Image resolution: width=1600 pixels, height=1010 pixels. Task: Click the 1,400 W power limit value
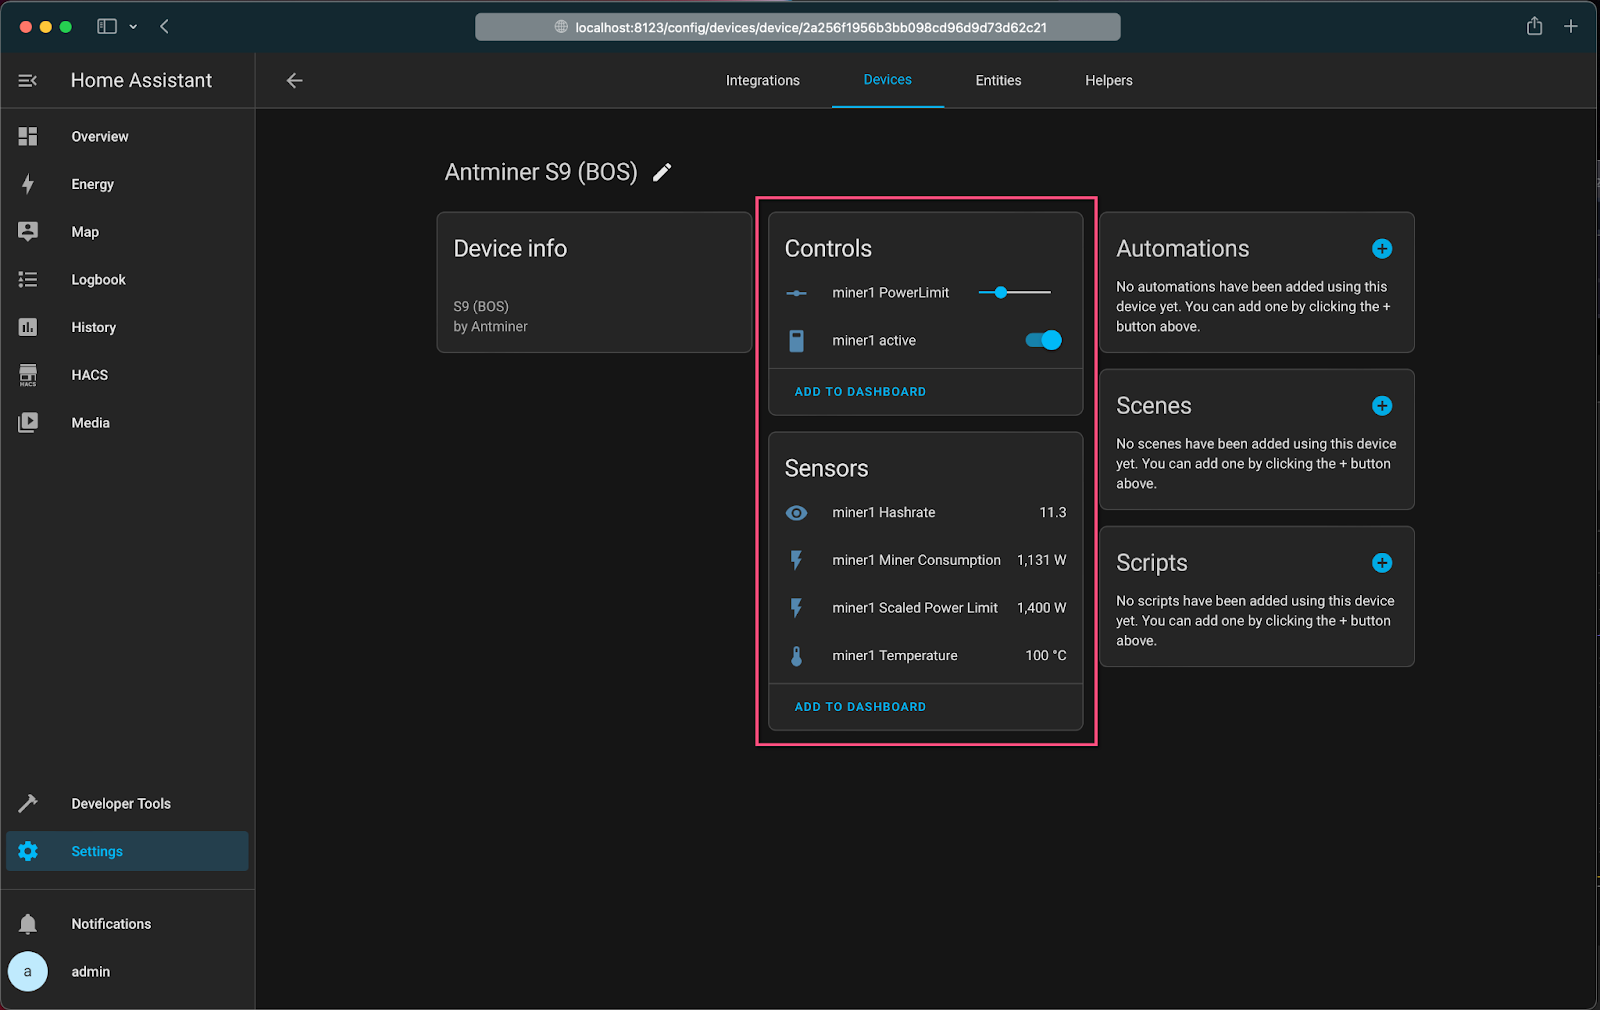(x=1041, y=608)
